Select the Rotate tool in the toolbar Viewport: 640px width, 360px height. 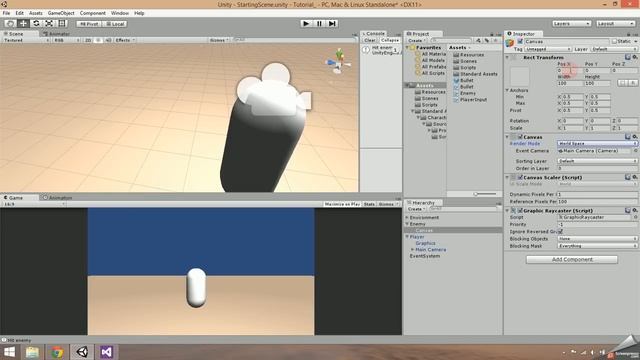pos(36,24)
